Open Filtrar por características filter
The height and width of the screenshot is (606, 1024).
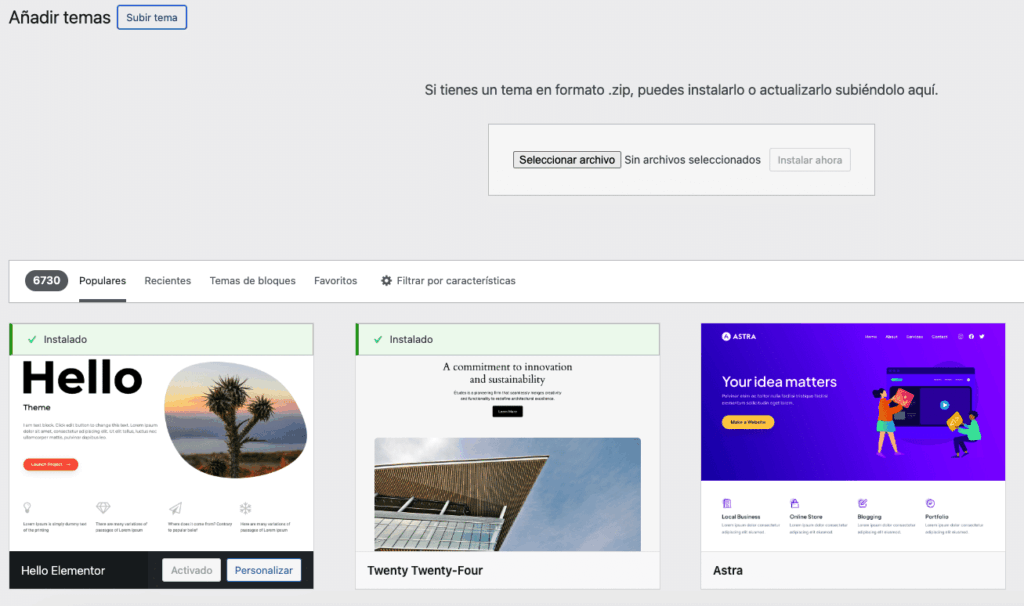click(449, 281)
